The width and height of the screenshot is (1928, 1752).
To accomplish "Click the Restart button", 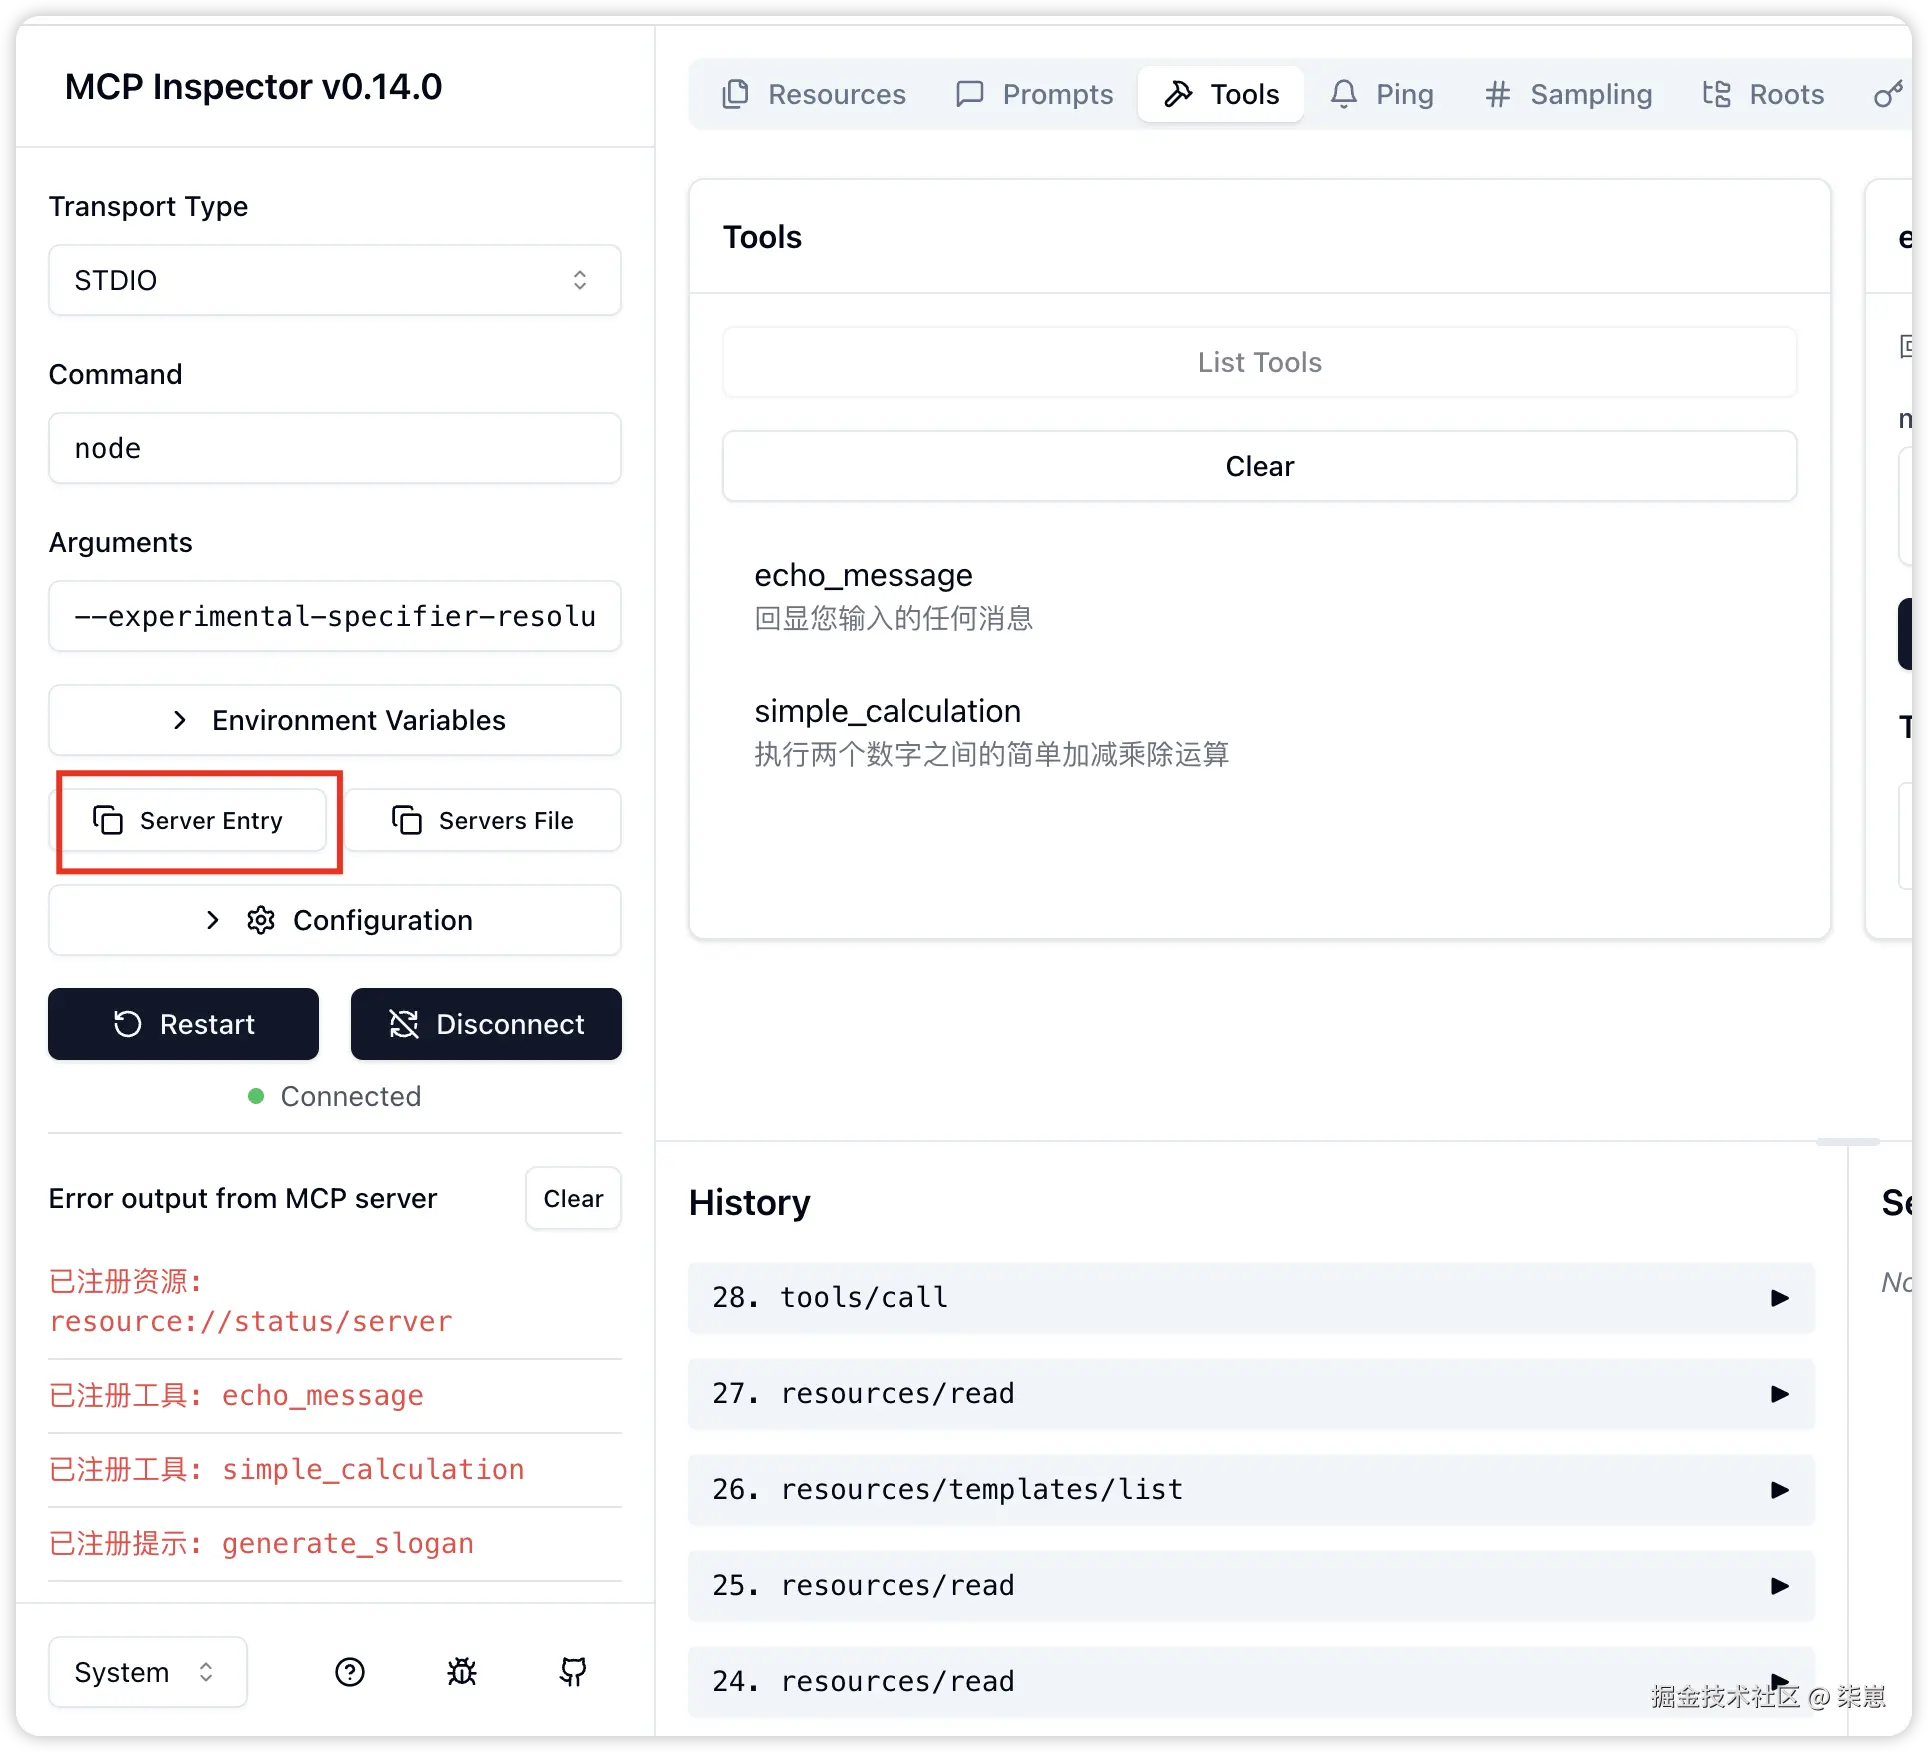I will click(184, 1024).
